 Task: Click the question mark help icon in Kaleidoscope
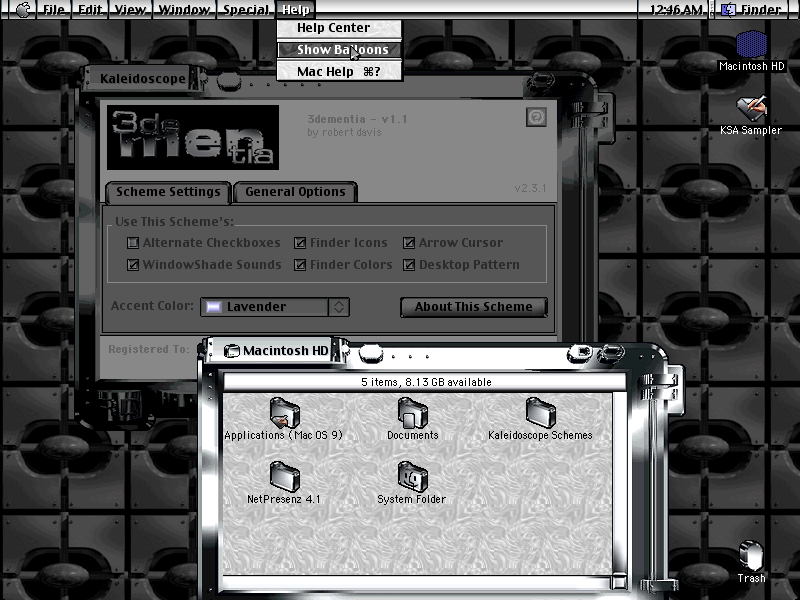[536, 117]
